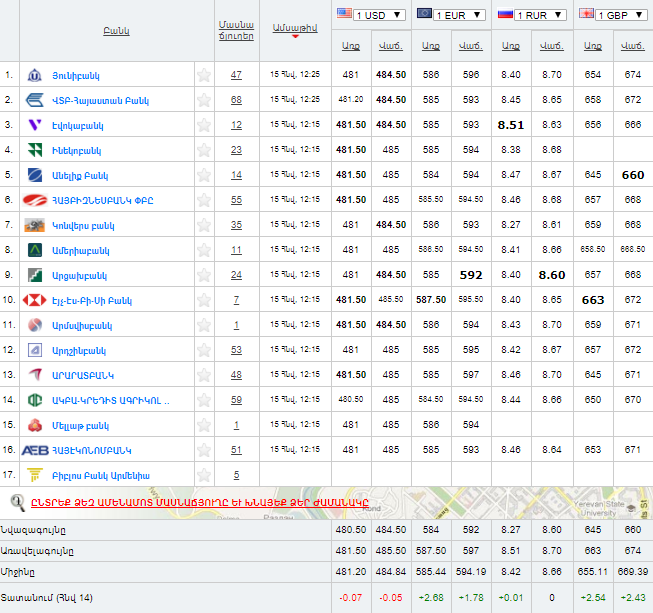
Task: Open the Կոնվերս բանկ link
Action: [x=83, y=226]
